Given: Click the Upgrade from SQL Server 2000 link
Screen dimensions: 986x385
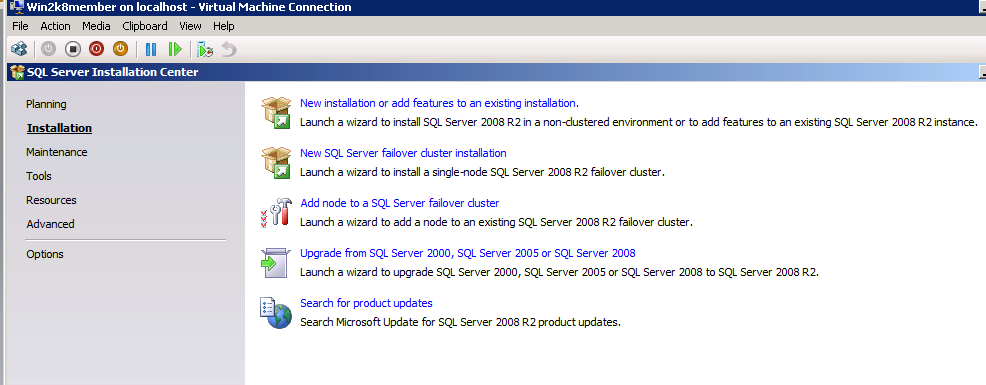Looking at the screenshot, I should (468, 253).
